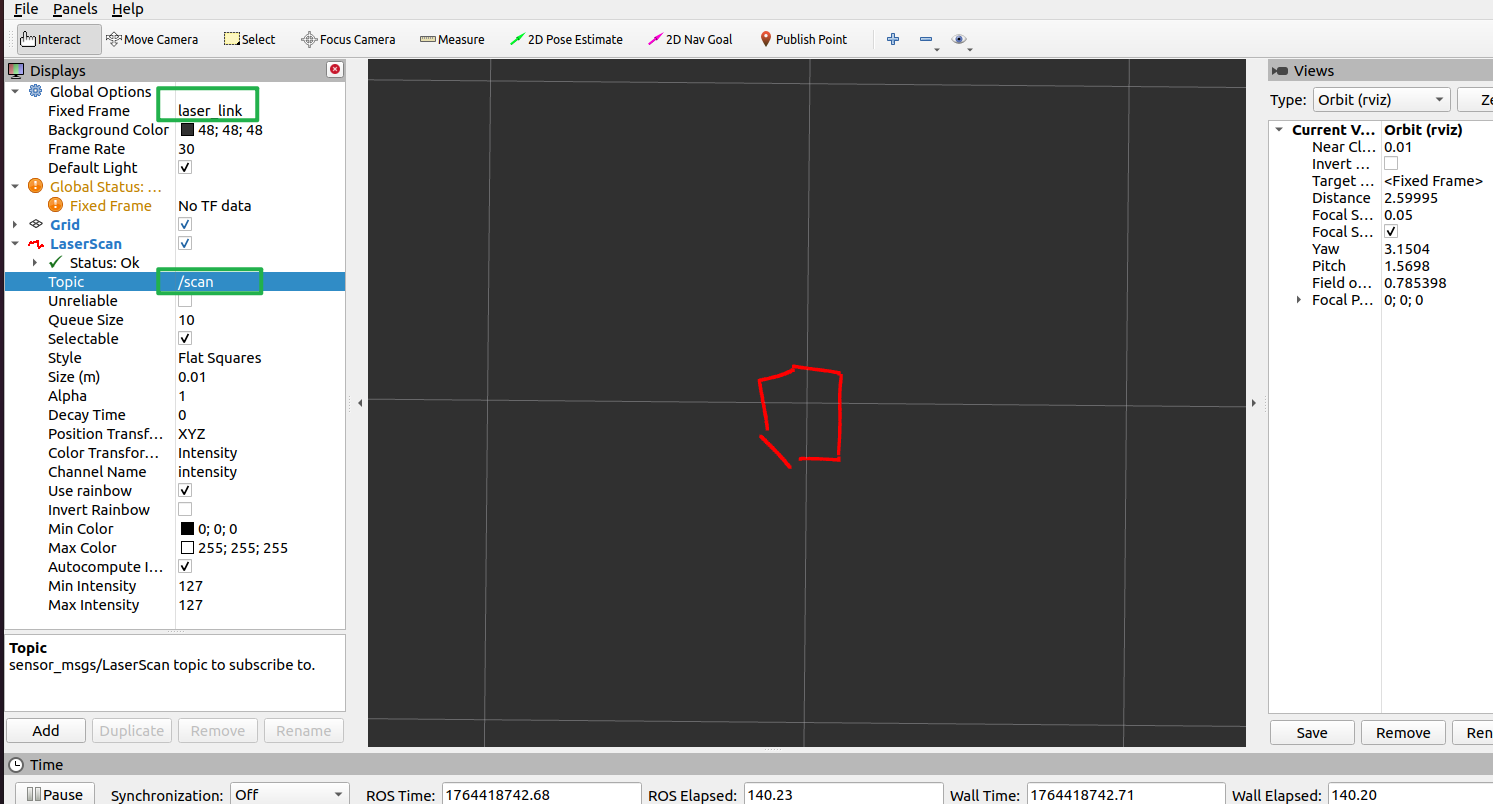The height and width of the screenshot is (804, 1493).
Task: Click the blue plus add-tool icon
Action: [893, 40]
